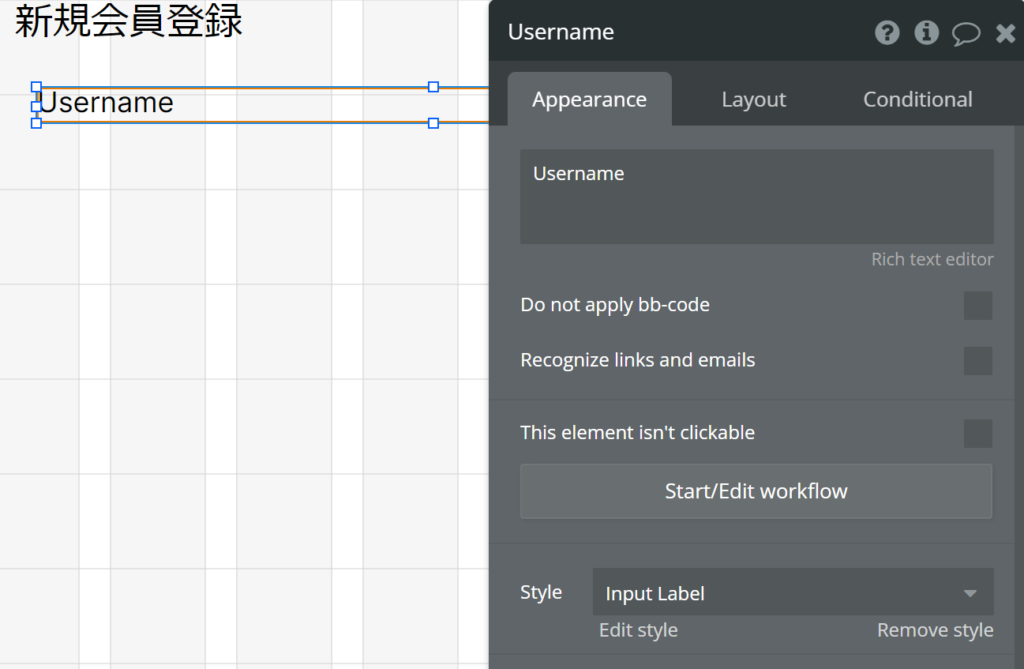This screenshot has width=1024, height=669.
Task: Switch to the Layout tab
Action: (754, 99)
